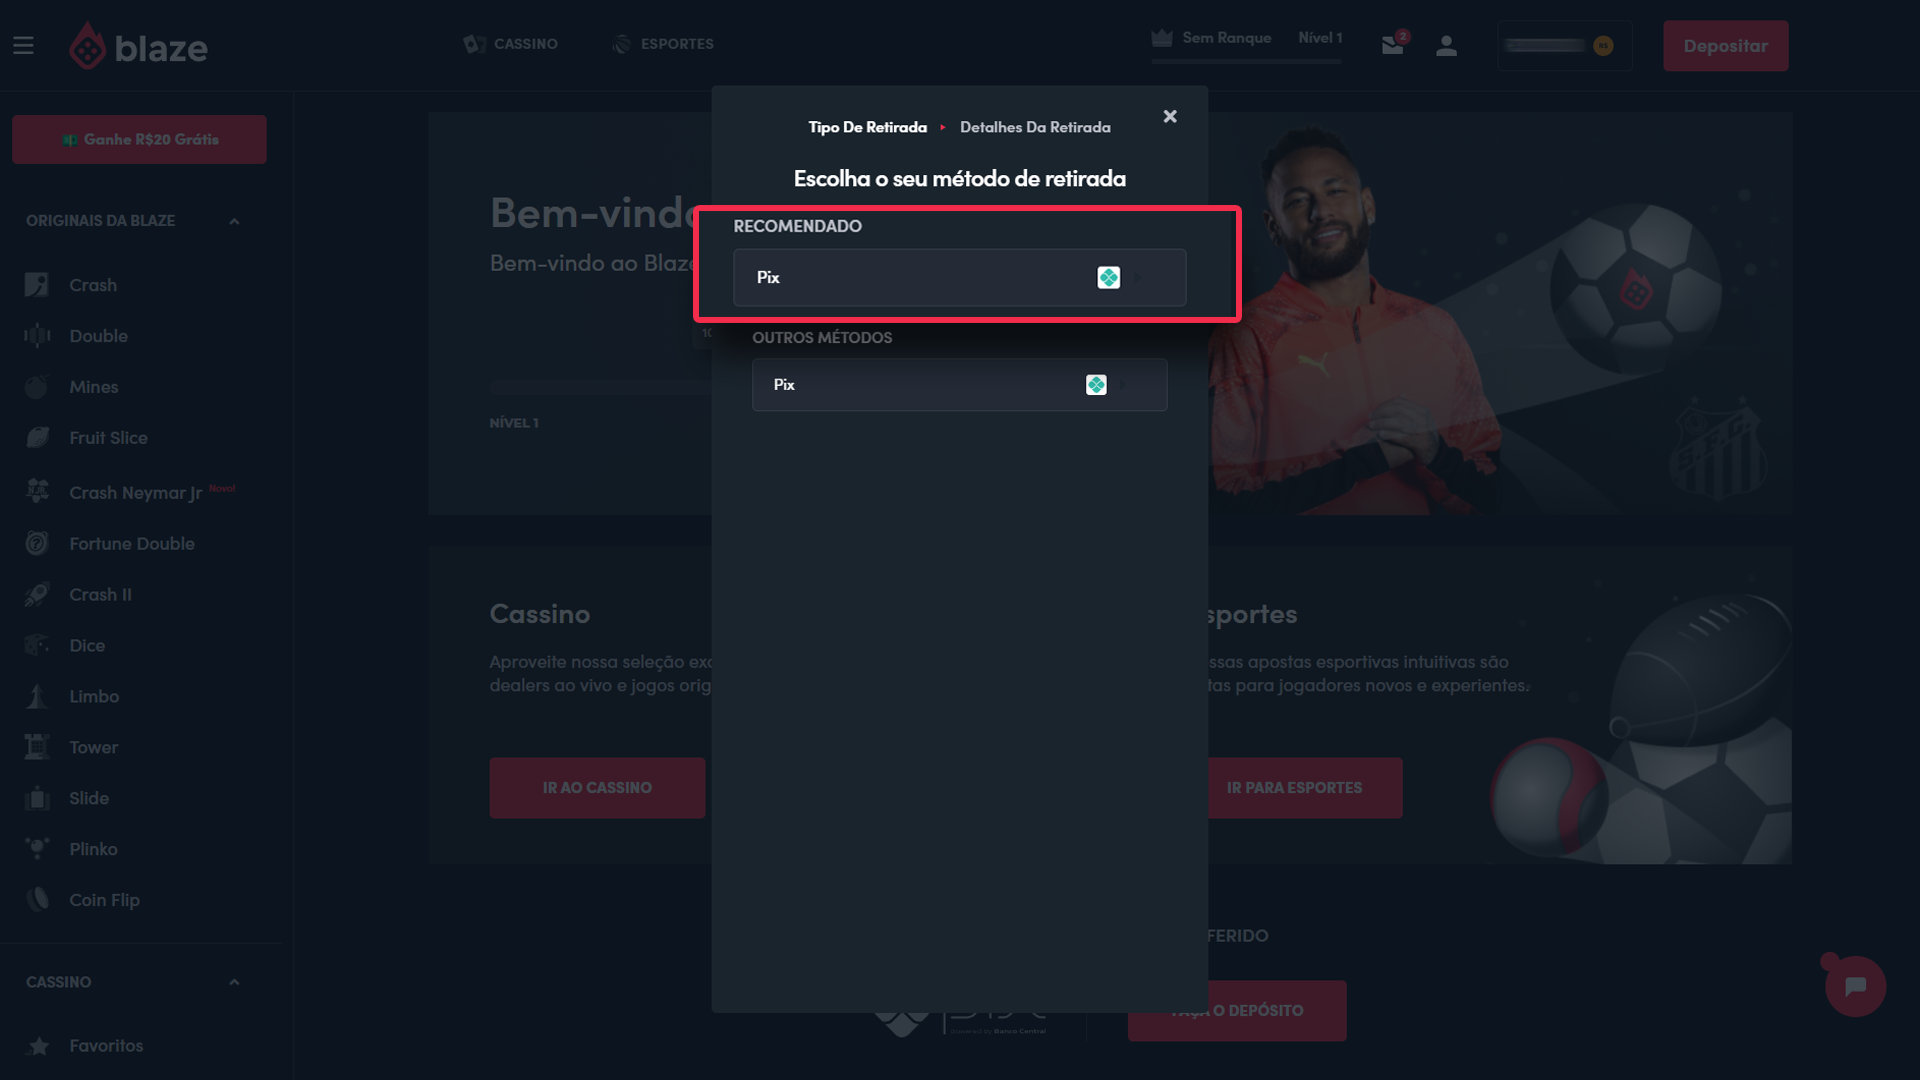
Task: Click the Blaze flame logo icon
Action: [x=86, y=45]
